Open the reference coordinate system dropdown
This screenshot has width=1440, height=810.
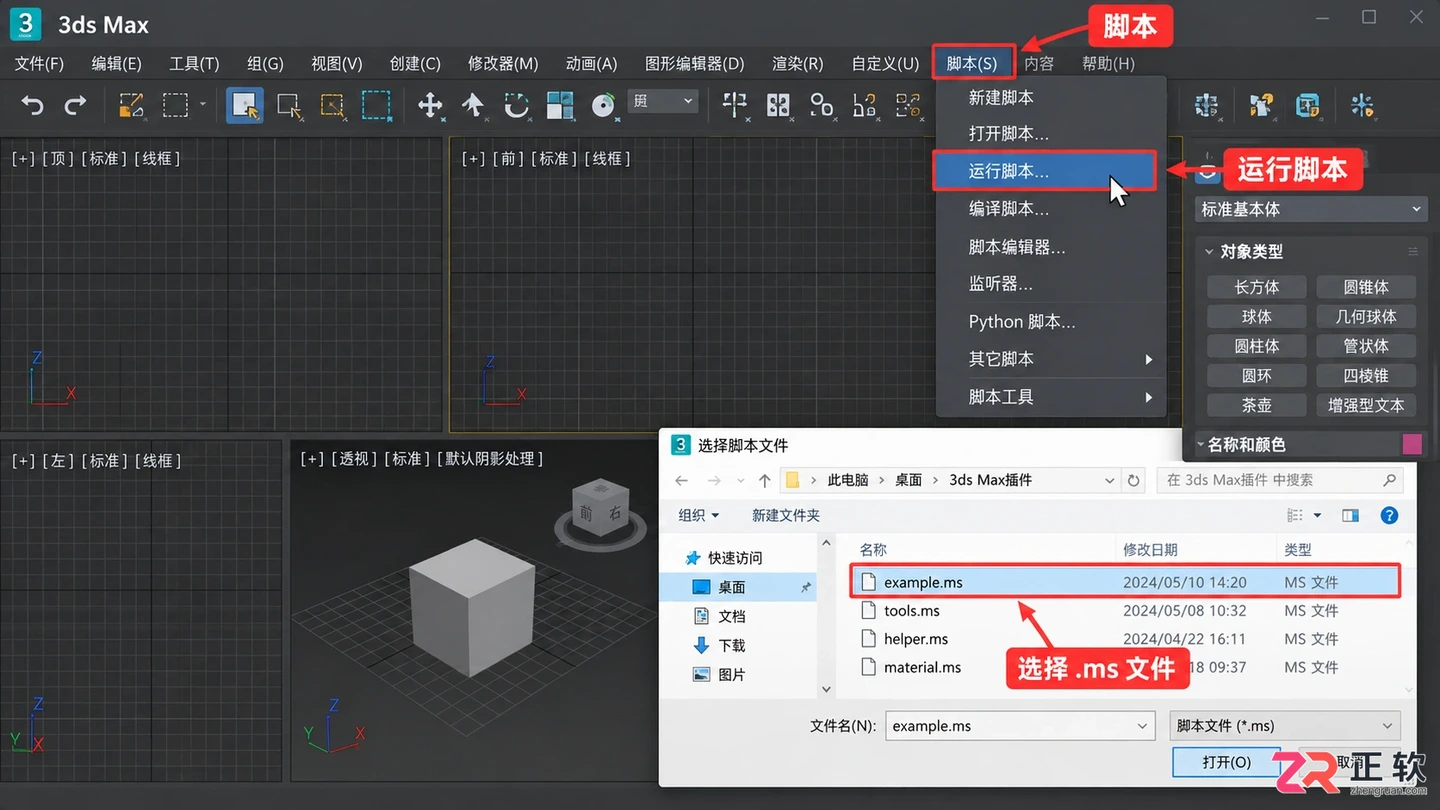[x=661, y=101]
